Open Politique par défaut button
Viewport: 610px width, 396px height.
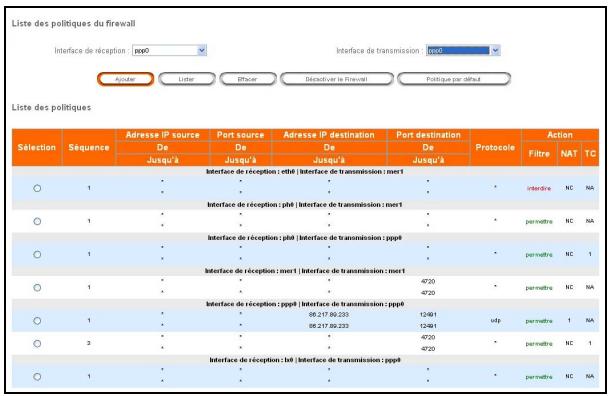tap(454, 79)
